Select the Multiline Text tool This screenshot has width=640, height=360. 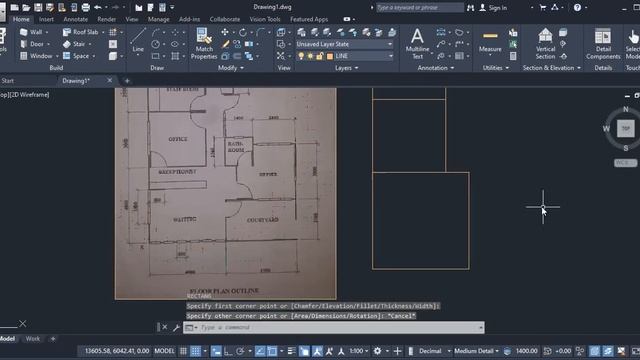coord(417,44)
